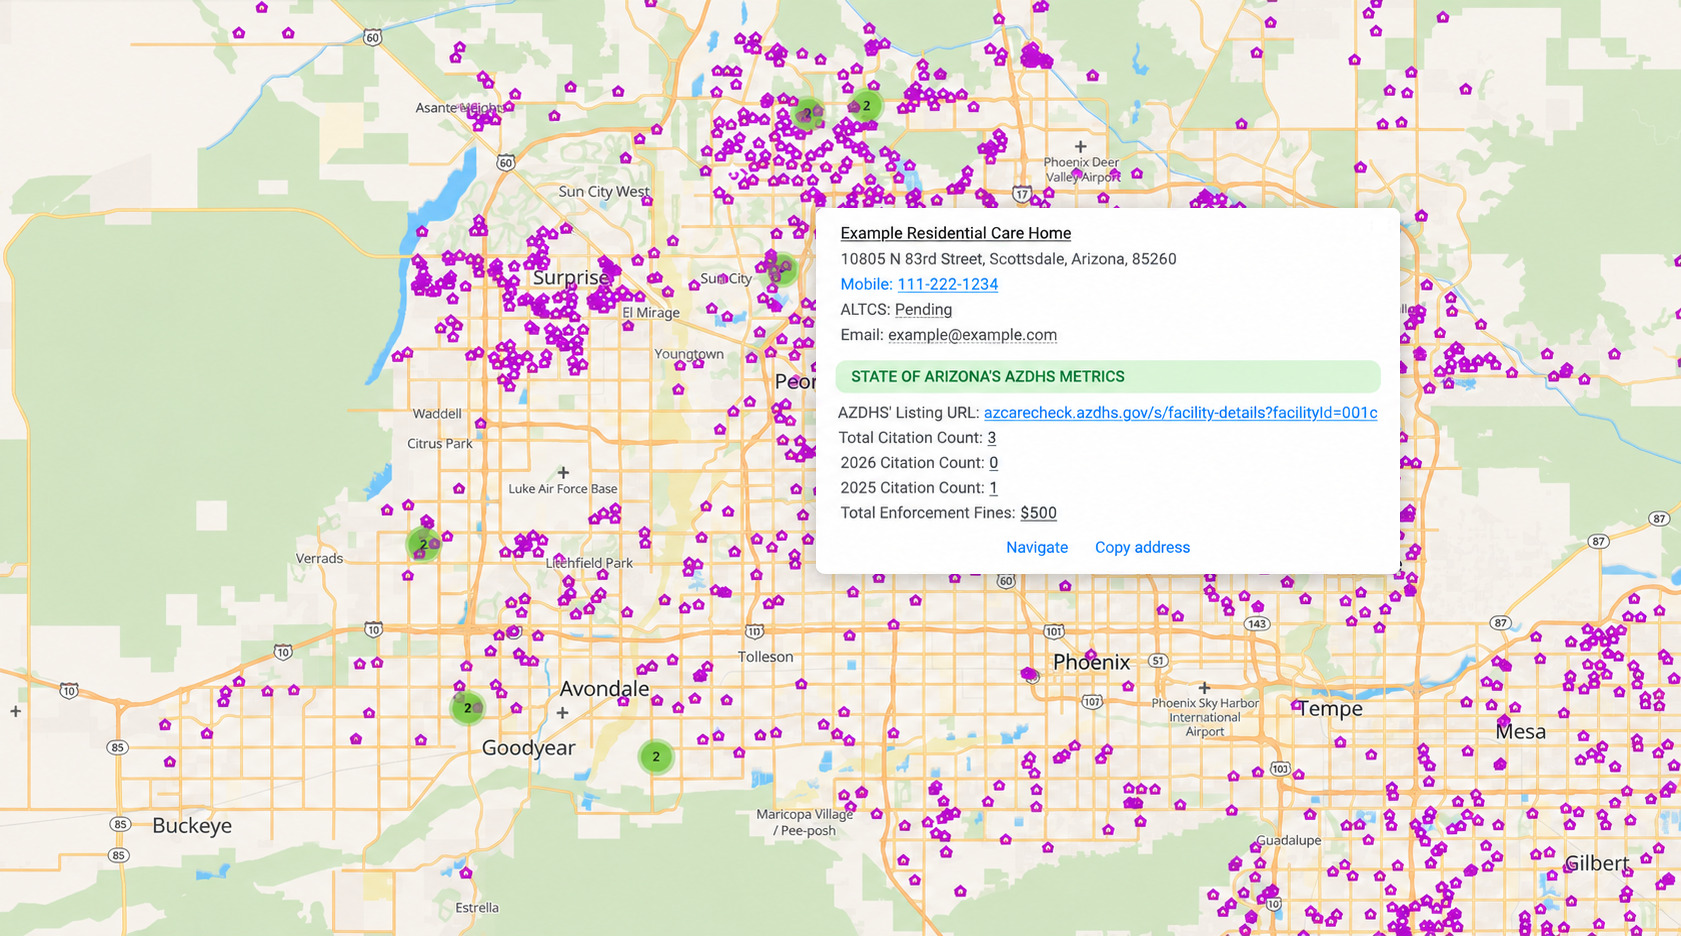Select the airport cross icon below the Avondale label
The height and width of the screenshot is (936, 1681).
562,713
